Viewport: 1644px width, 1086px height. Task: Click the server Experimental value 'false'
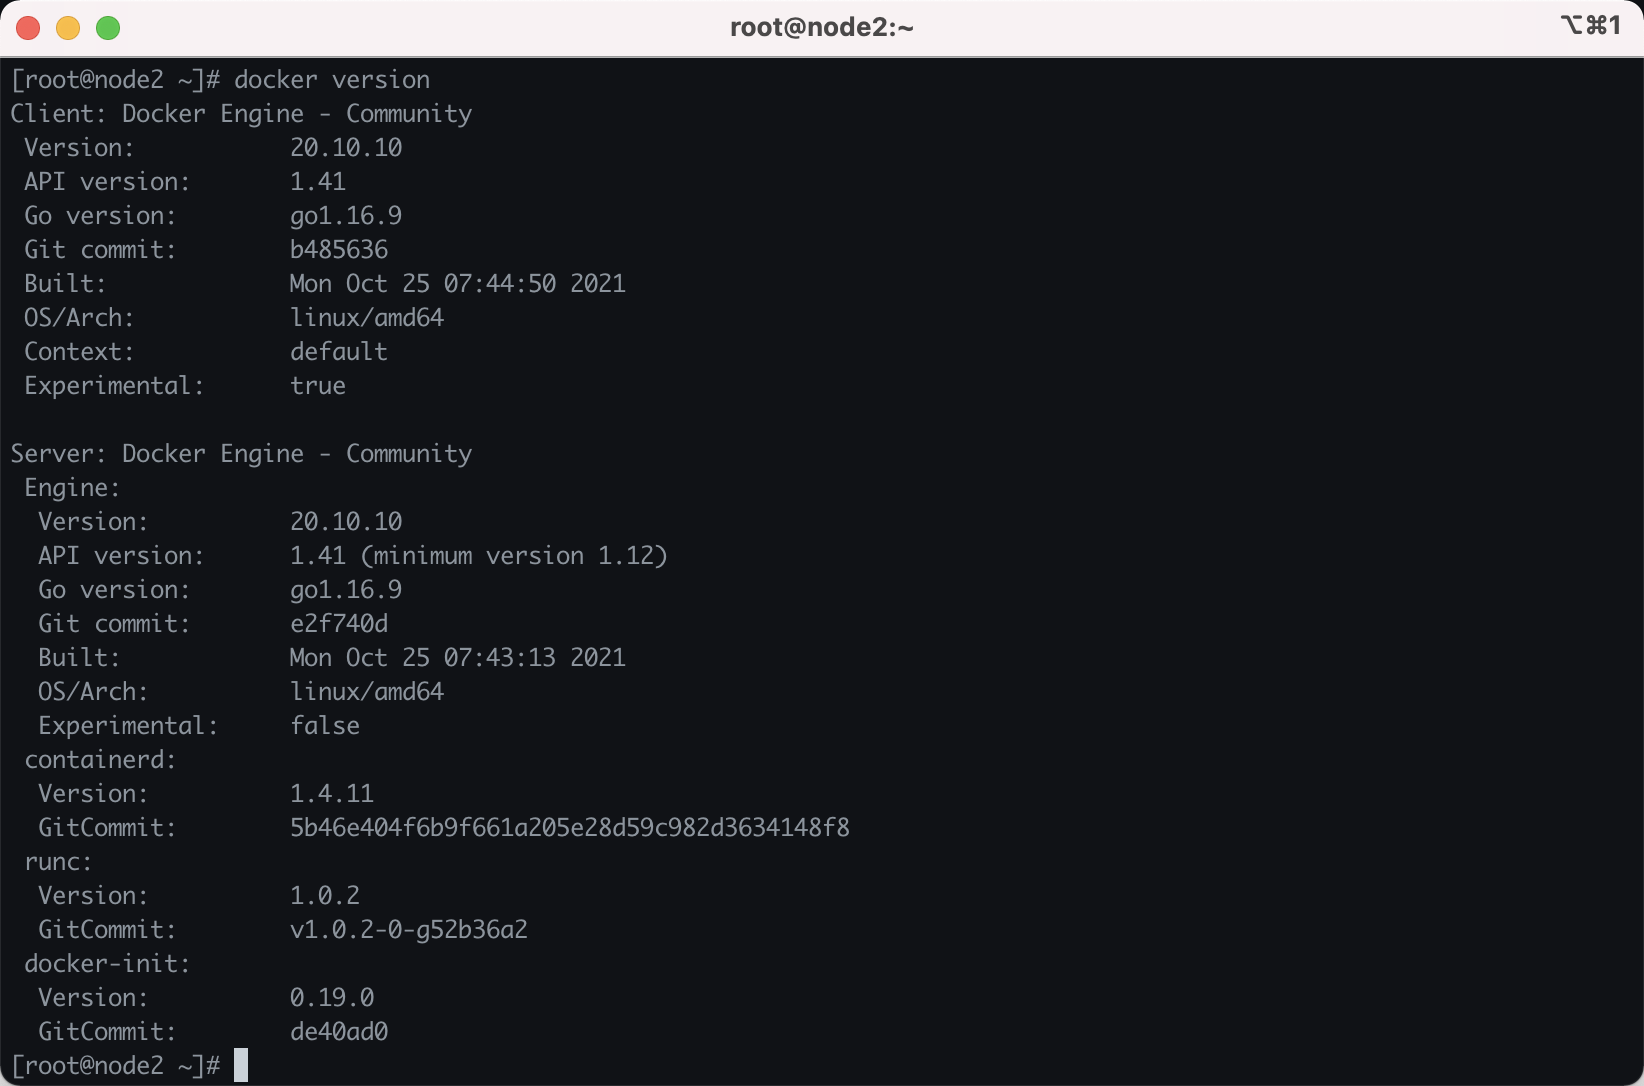click(325, 726)
